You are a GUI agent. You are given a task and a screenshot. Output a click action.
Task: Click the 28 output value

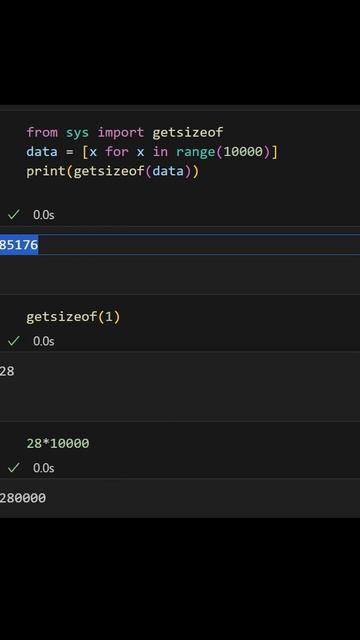7,371
